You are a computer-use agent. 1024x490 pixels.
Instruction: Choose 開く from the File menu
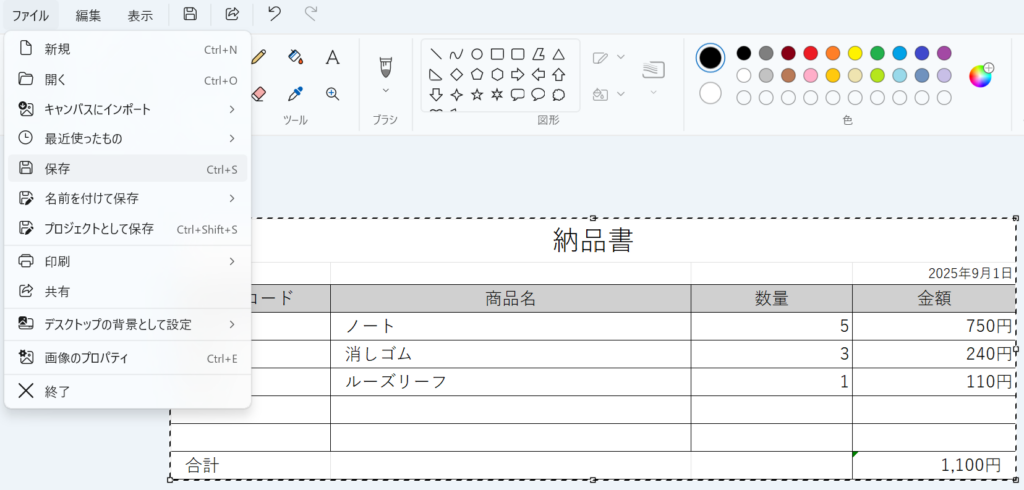[127, 80]
